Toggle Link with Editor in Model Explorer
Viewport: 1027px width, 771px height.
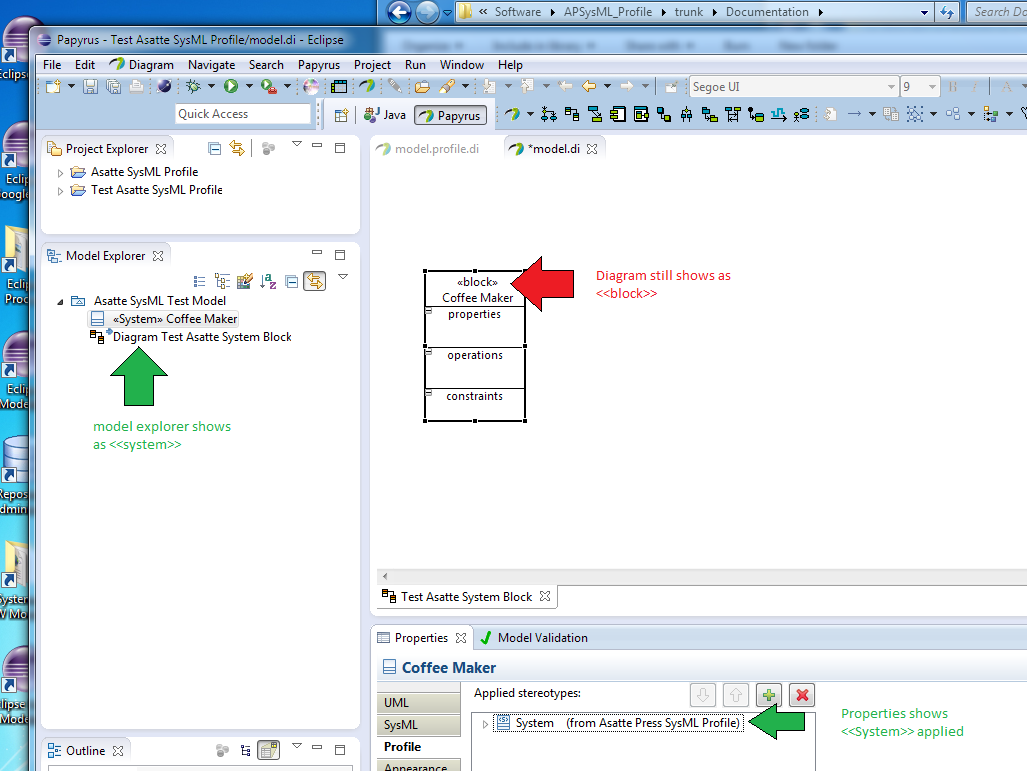[x=315, y=282]
